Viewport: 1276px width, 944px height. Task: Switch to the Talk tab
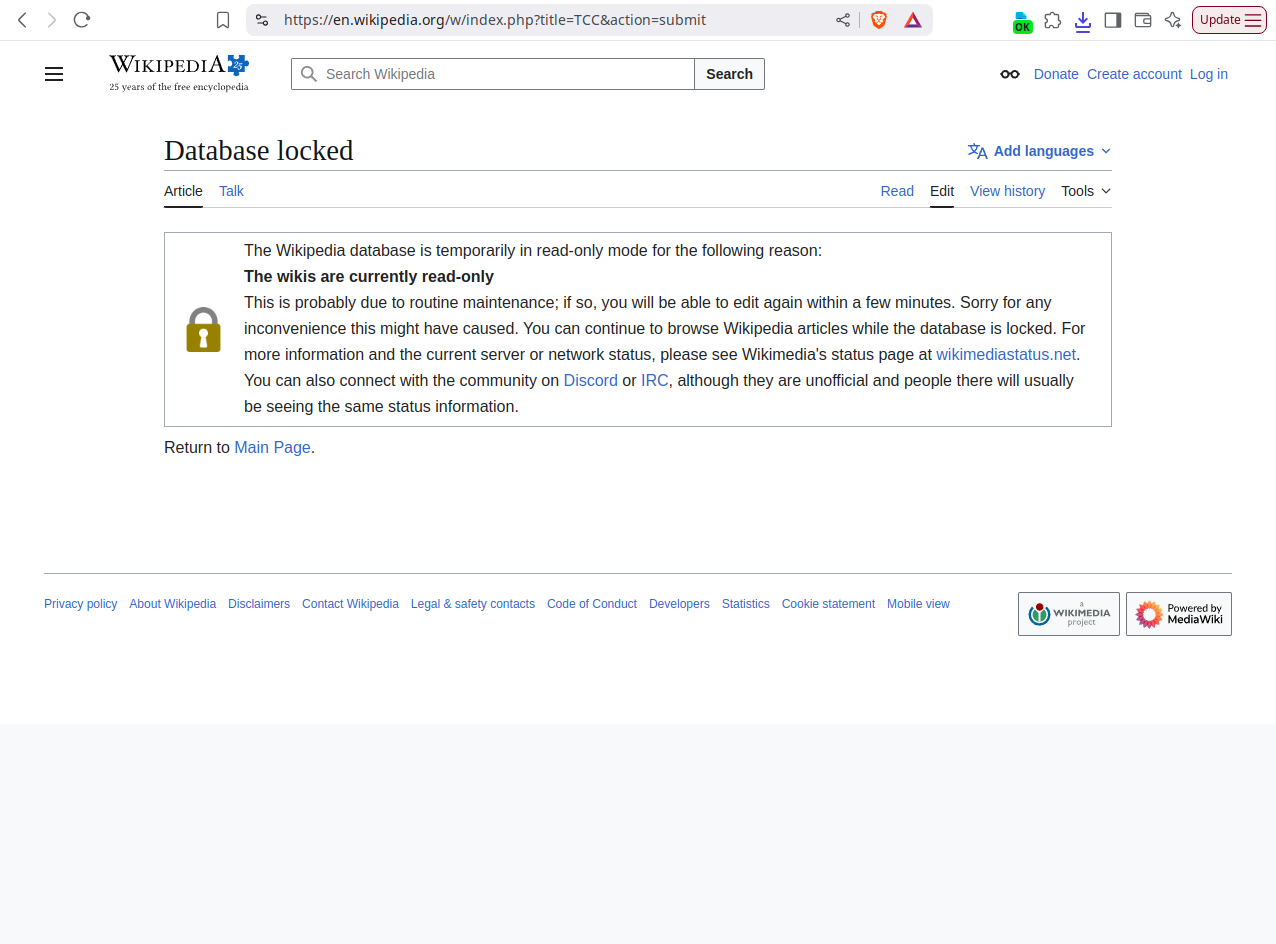click(x=231, y=191)
